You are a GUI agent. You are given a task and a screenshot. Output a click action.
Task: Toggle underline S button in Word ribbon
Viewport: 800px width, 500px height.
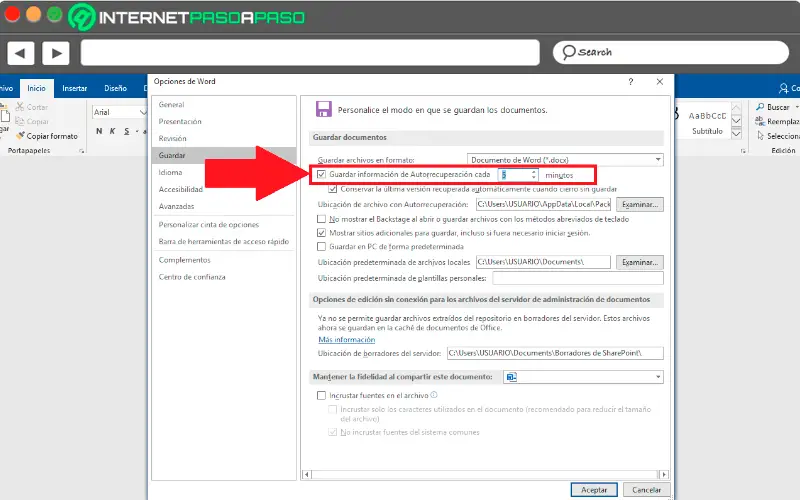tap(127, 131)
